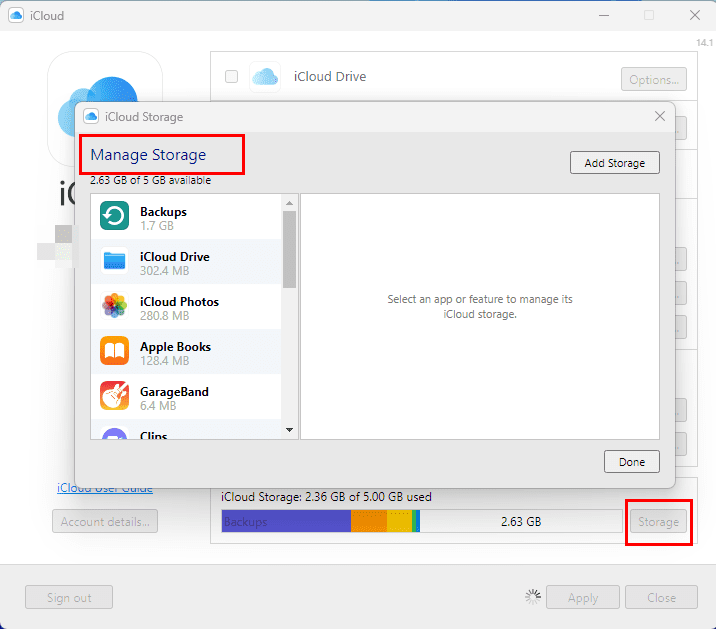Select the Backups icon in storage list
716x629 pixels.
(x=114, y=216)
